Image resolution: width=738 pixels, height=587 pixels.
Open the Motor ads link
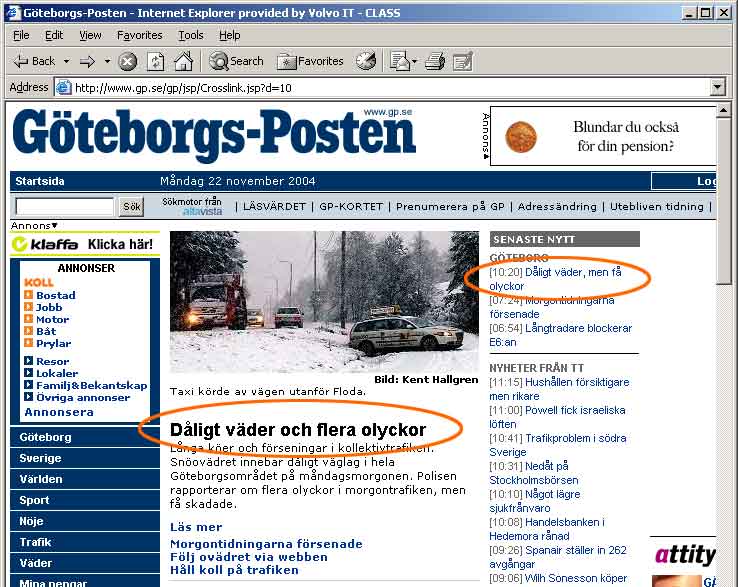point(52,319)
